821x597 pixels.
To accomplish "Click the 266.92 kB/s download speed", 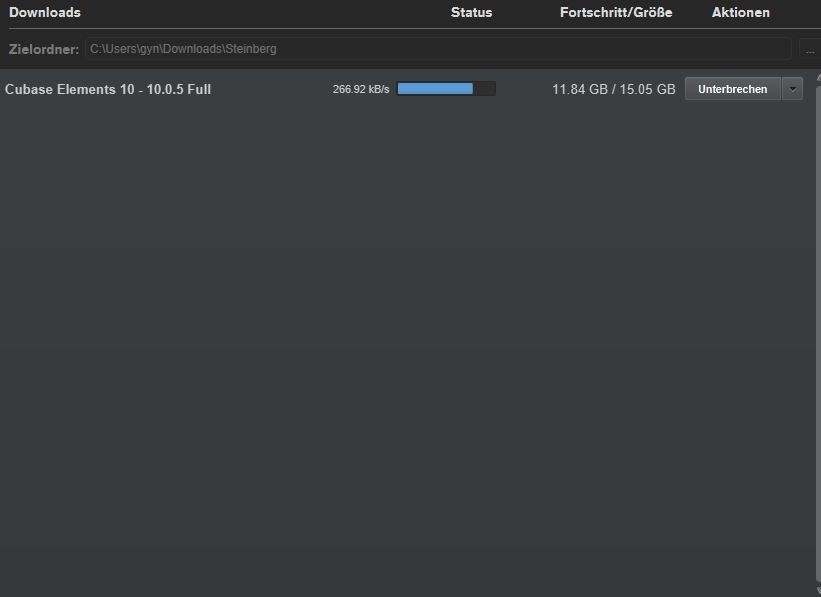I will 360,89.
